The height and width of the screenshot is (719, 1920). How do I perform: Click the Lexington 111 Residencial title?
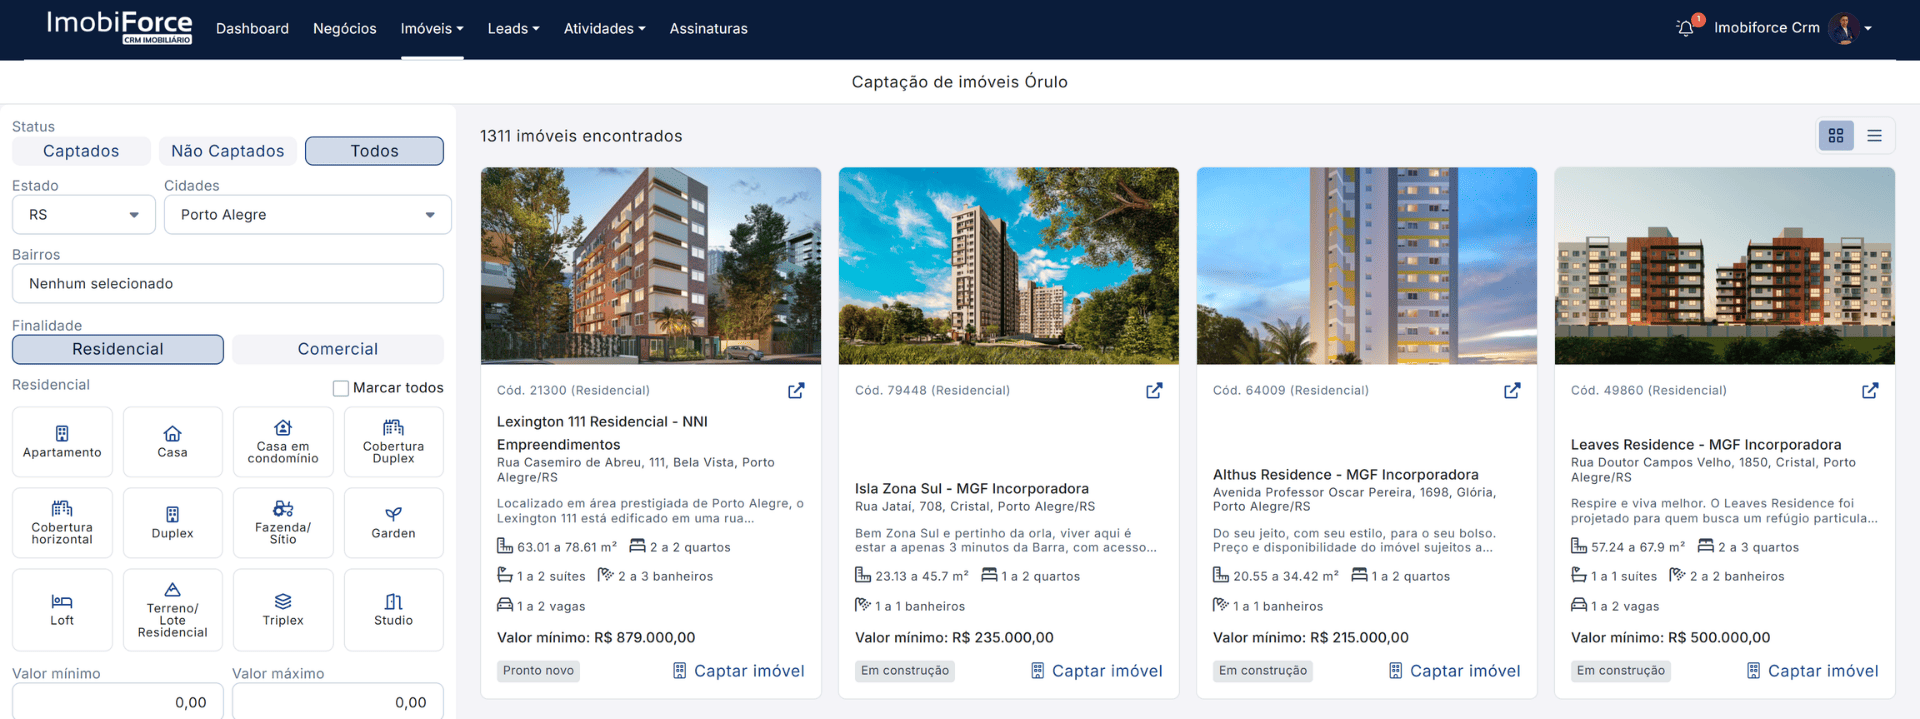[602, 433]
